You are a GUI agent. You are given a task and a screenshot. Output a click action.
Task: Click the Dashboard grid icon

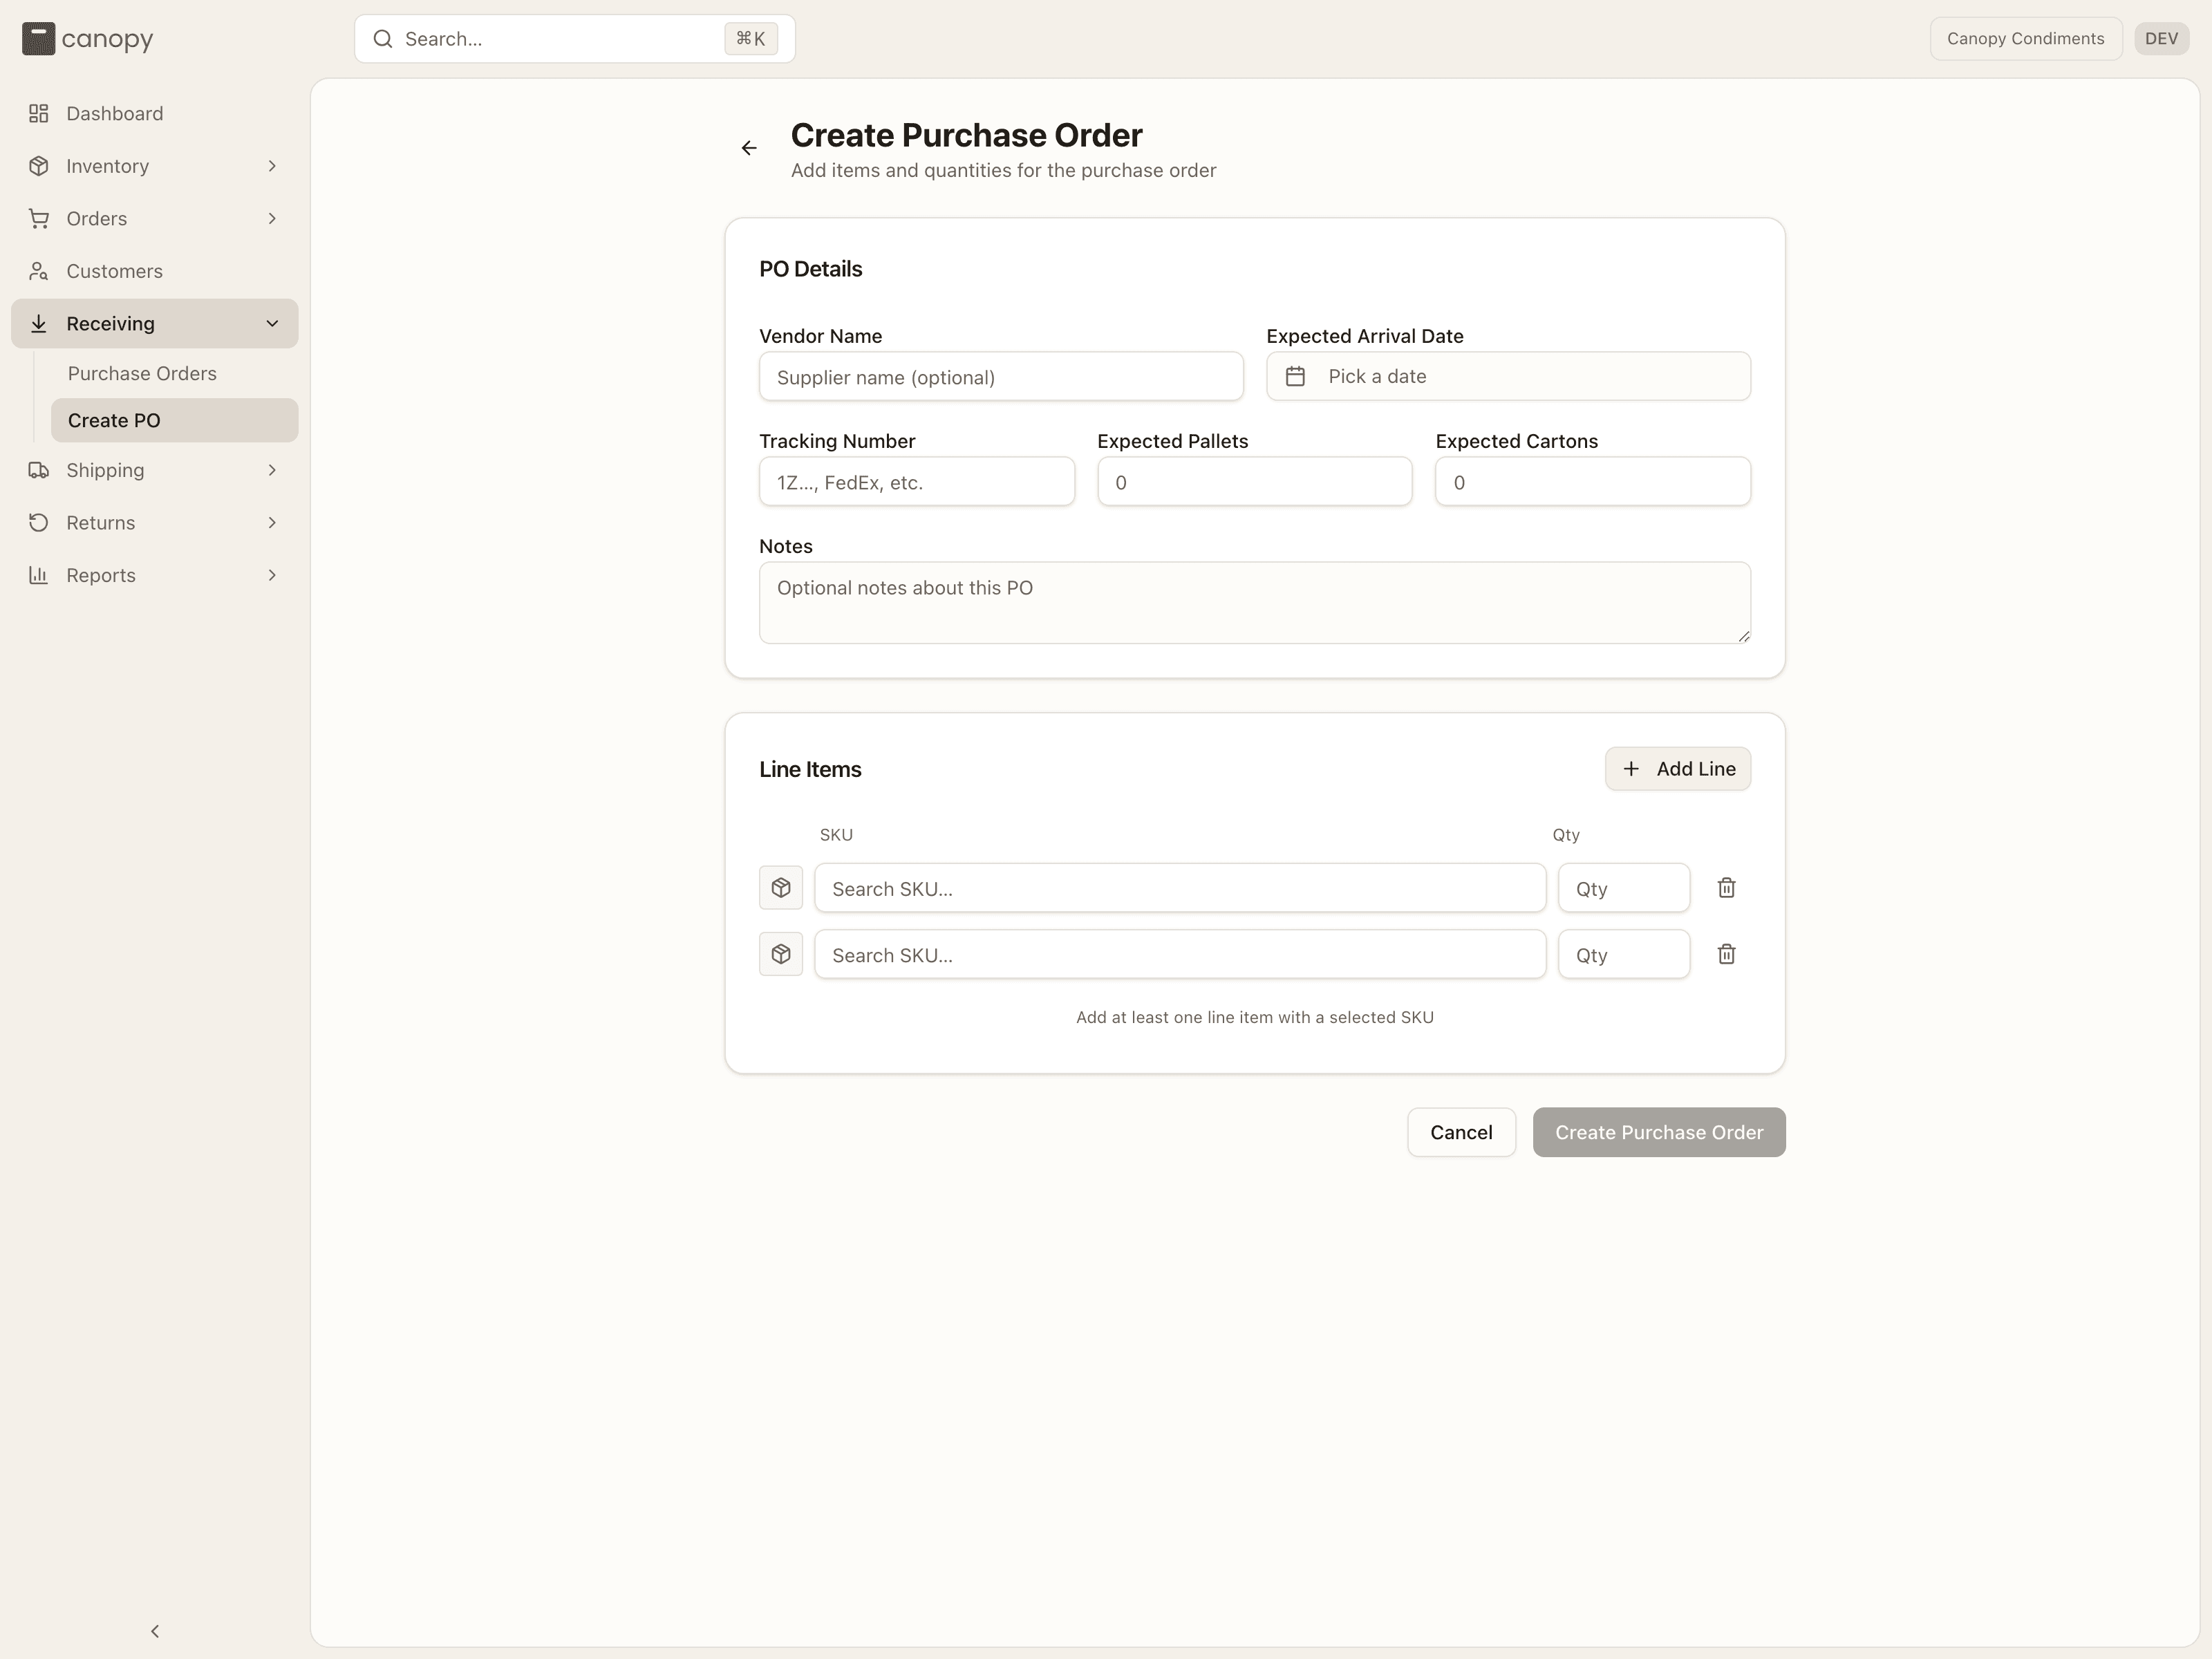(39, 114)
